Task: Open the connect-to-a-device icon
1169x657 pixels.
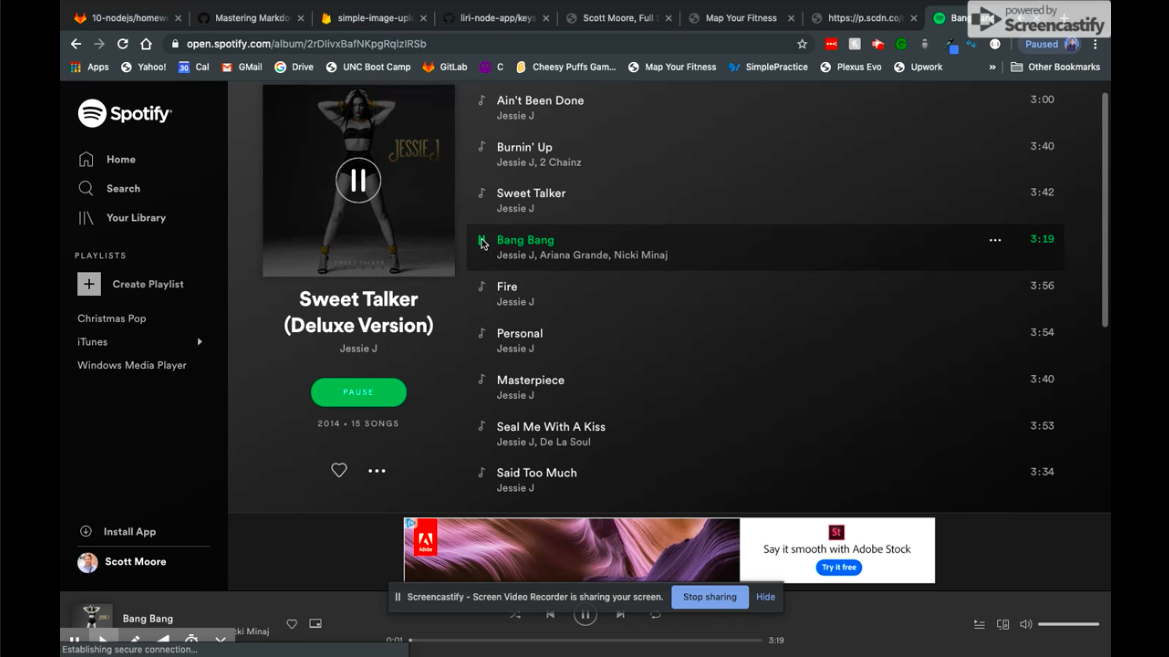Action: click(x=1003, y=624)
